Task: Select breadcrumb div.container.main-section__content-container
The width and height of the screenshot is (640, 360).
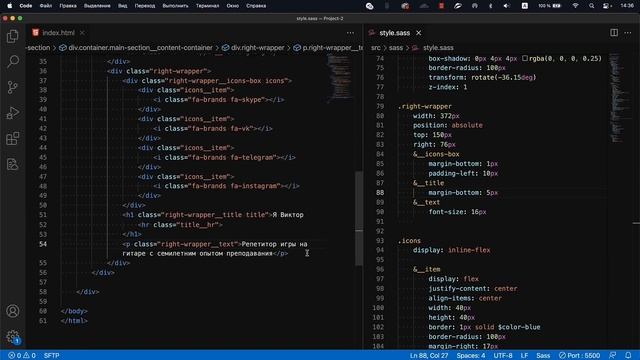Action: [x=136, y=48]
